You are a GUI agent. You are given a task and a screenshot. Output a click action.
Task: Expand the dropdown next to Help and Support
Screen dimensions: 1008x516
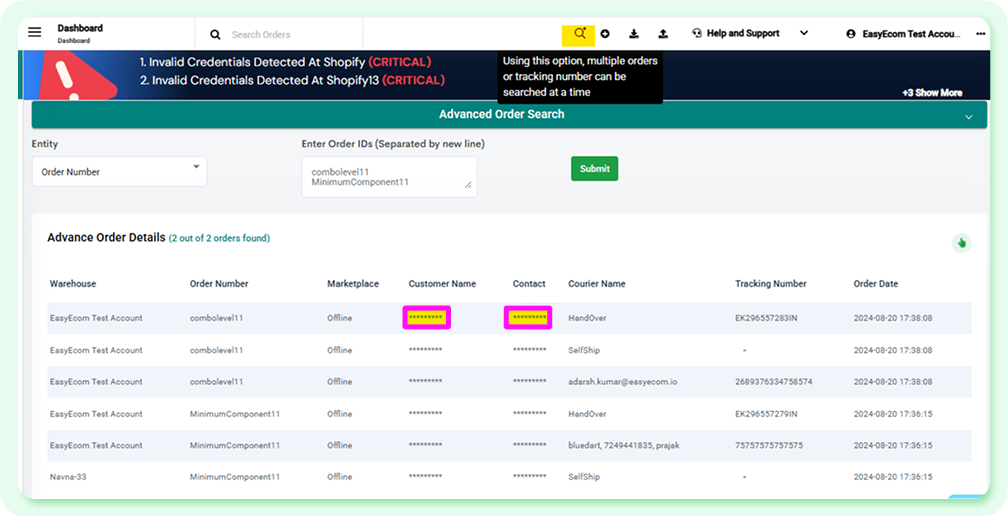pyautogui.click(x=804, y=33)
